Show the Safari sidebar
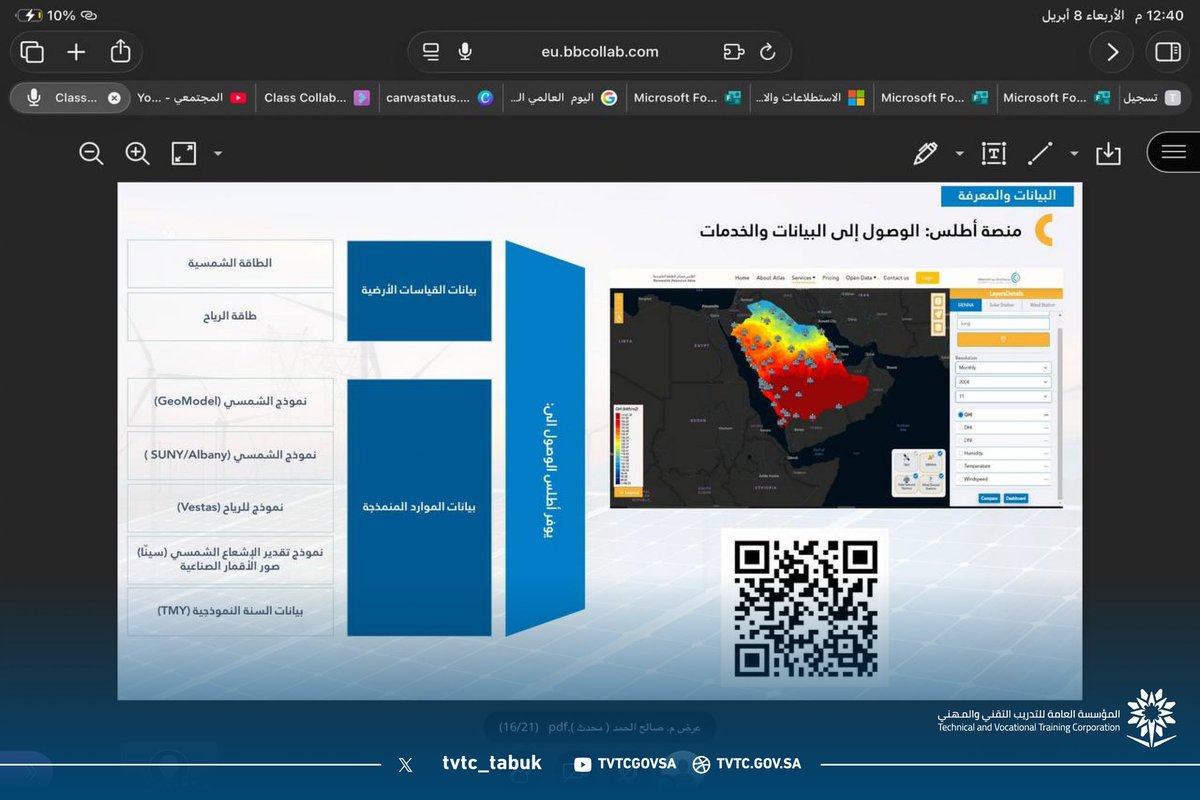 1167,52
